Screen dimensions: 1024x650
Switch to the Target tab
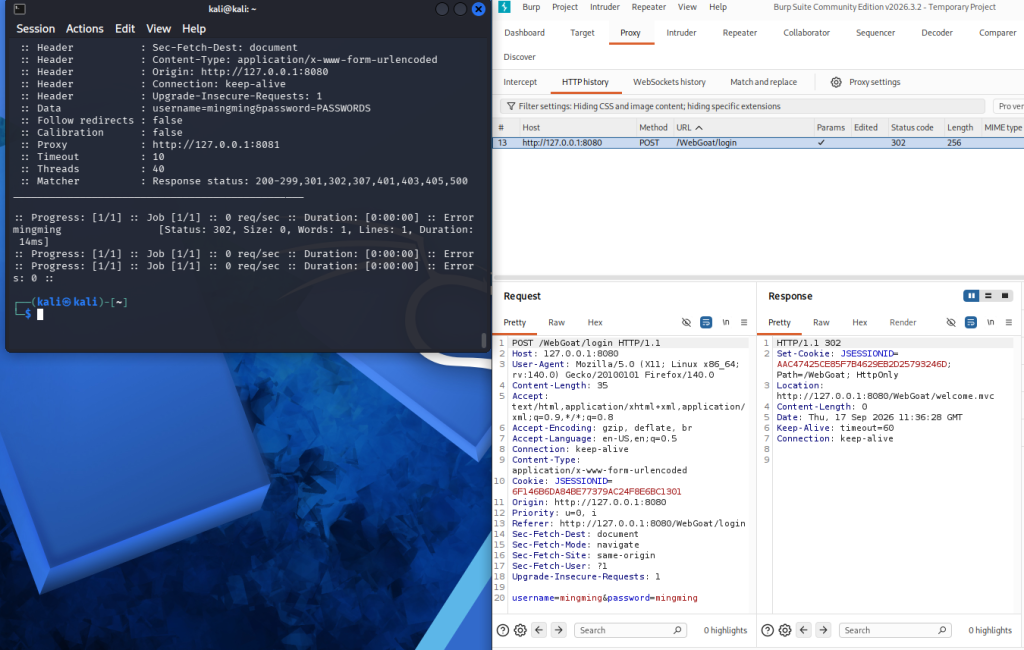(582, 33)
